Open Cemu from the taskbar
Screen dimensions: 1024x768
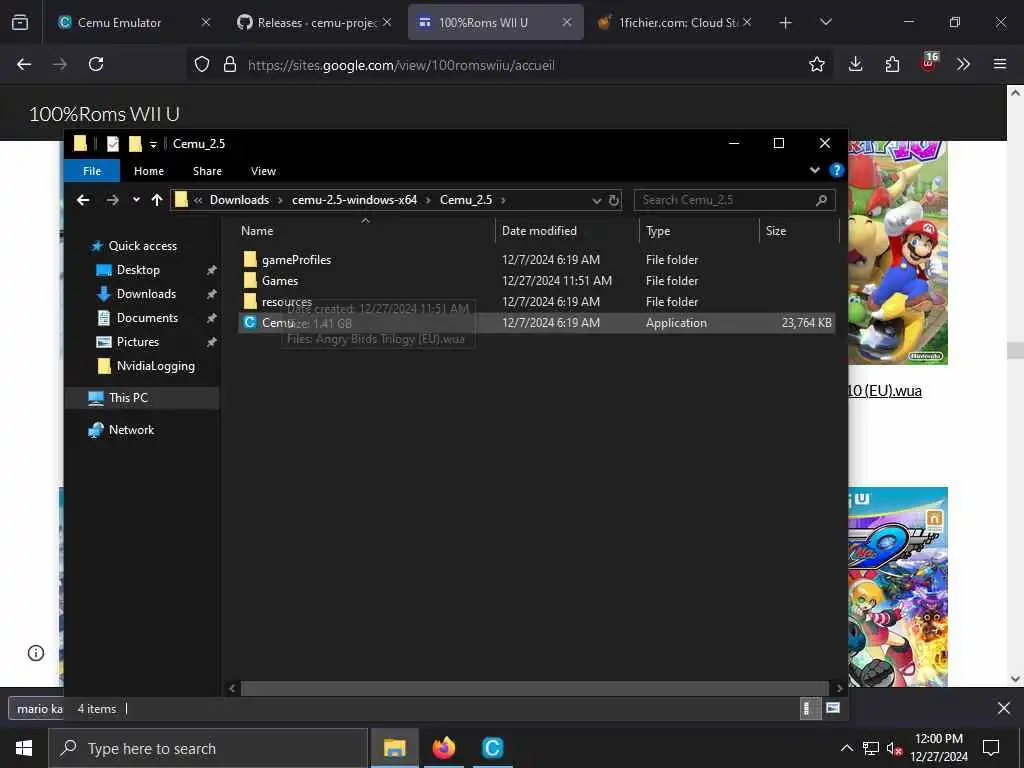coord(492,748)
